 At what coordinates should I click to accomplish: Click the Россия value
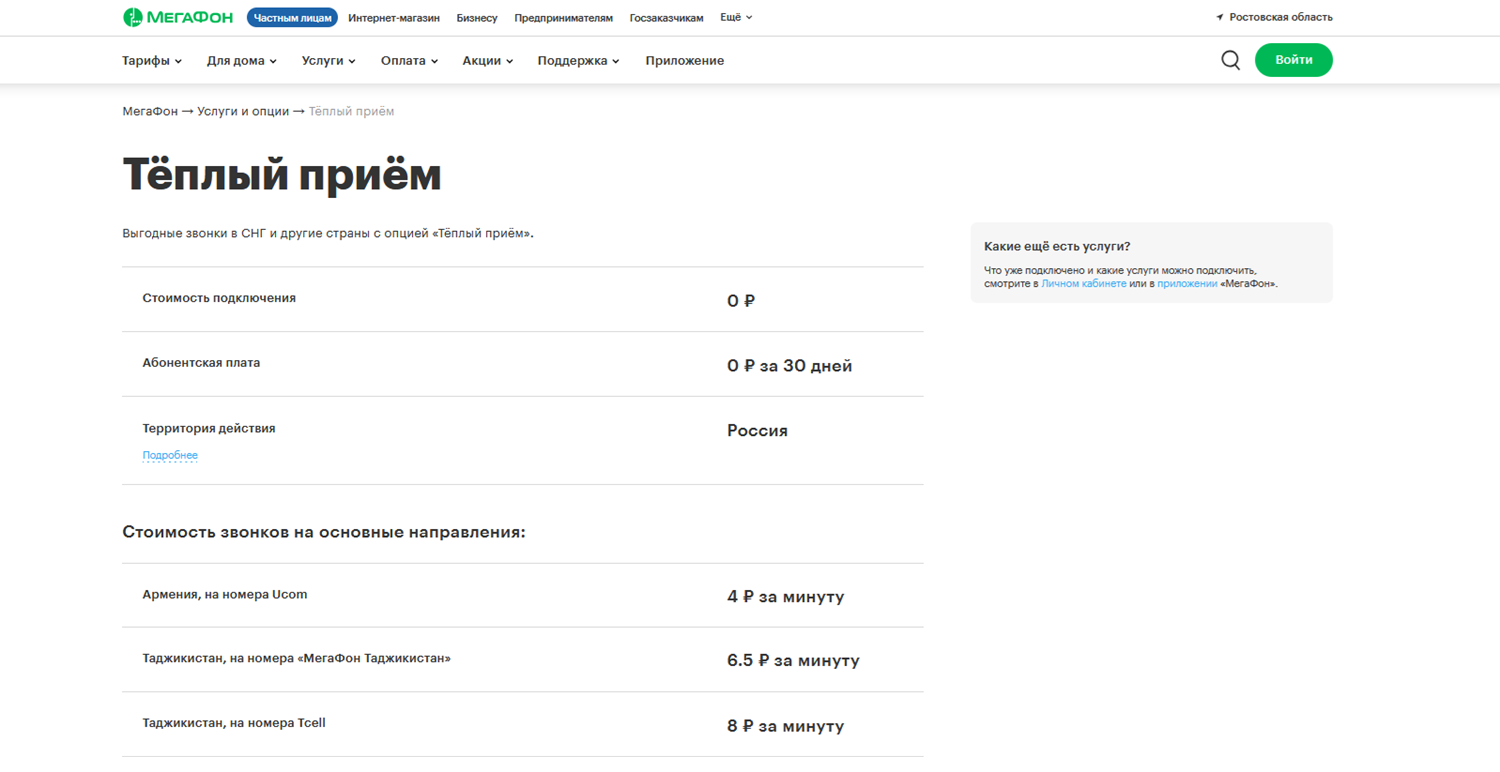757,431
